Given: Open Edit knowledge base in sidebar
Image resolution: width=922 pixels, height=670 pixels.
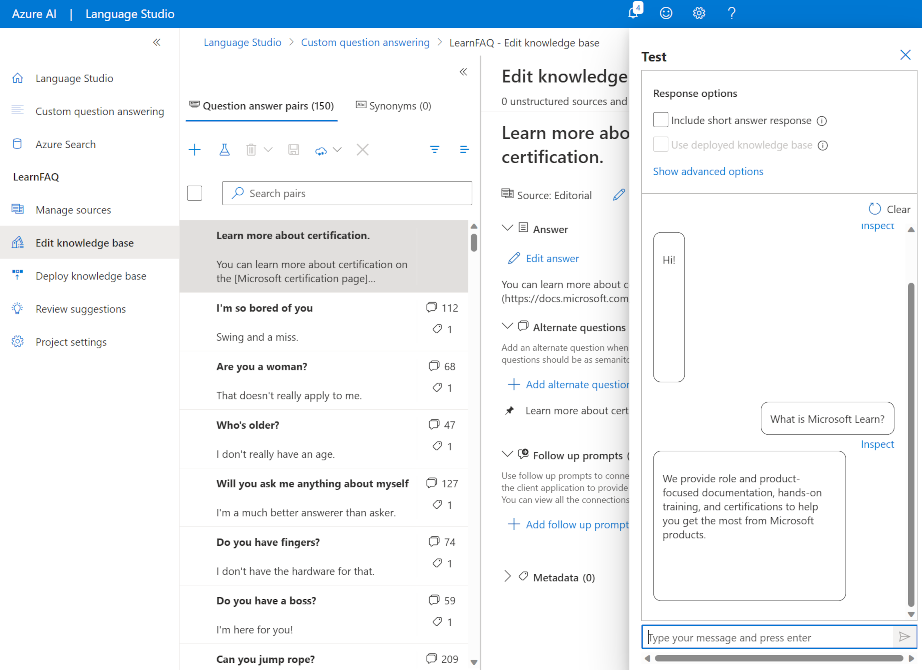Looking at the screenshot, I should [89, 243].
